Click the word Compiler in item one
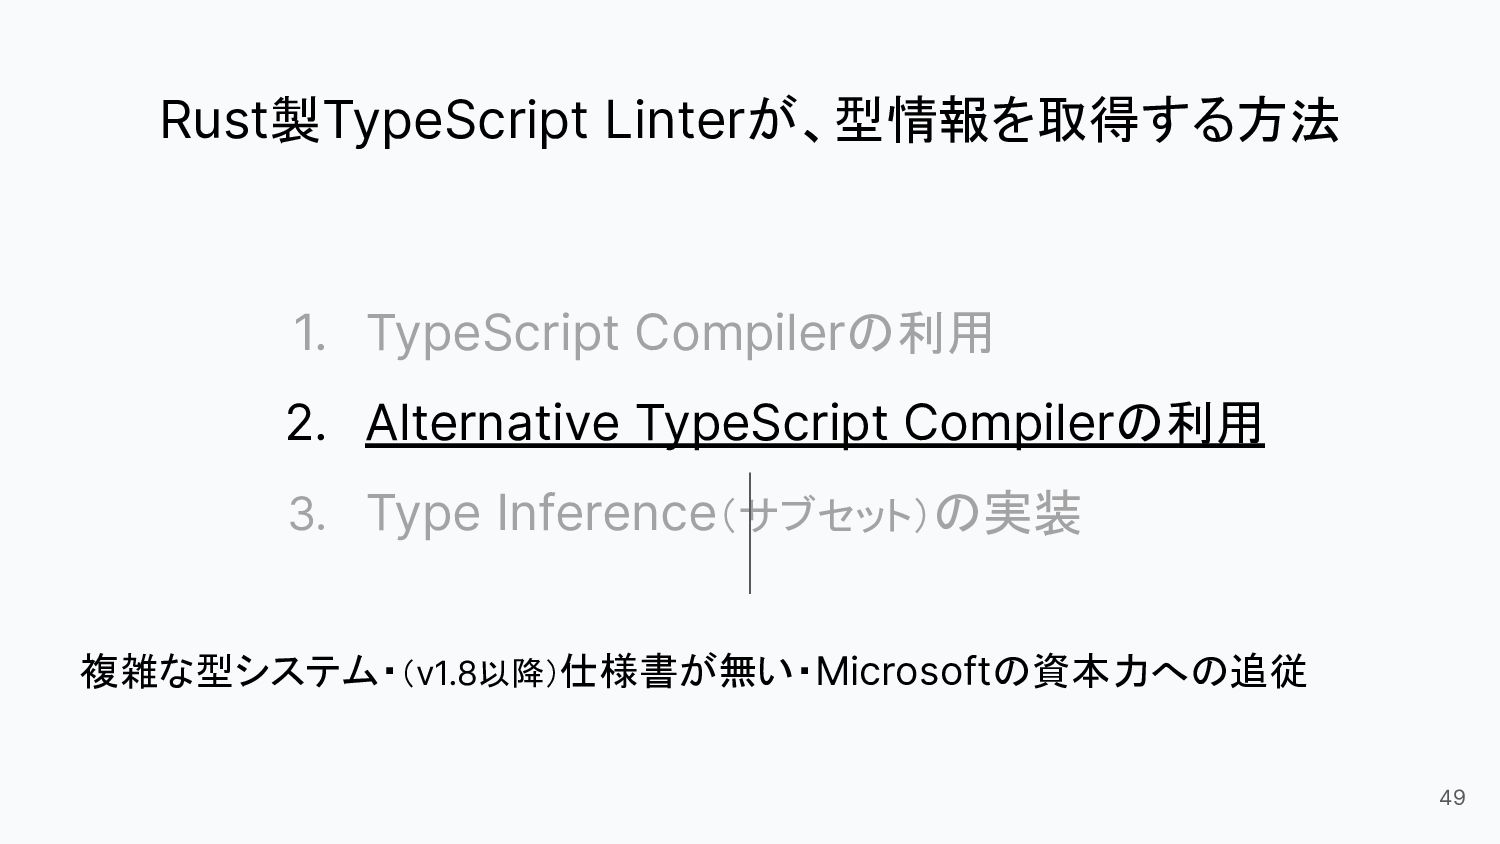Viewport: 1500px width, 844px height. point(740,333)
